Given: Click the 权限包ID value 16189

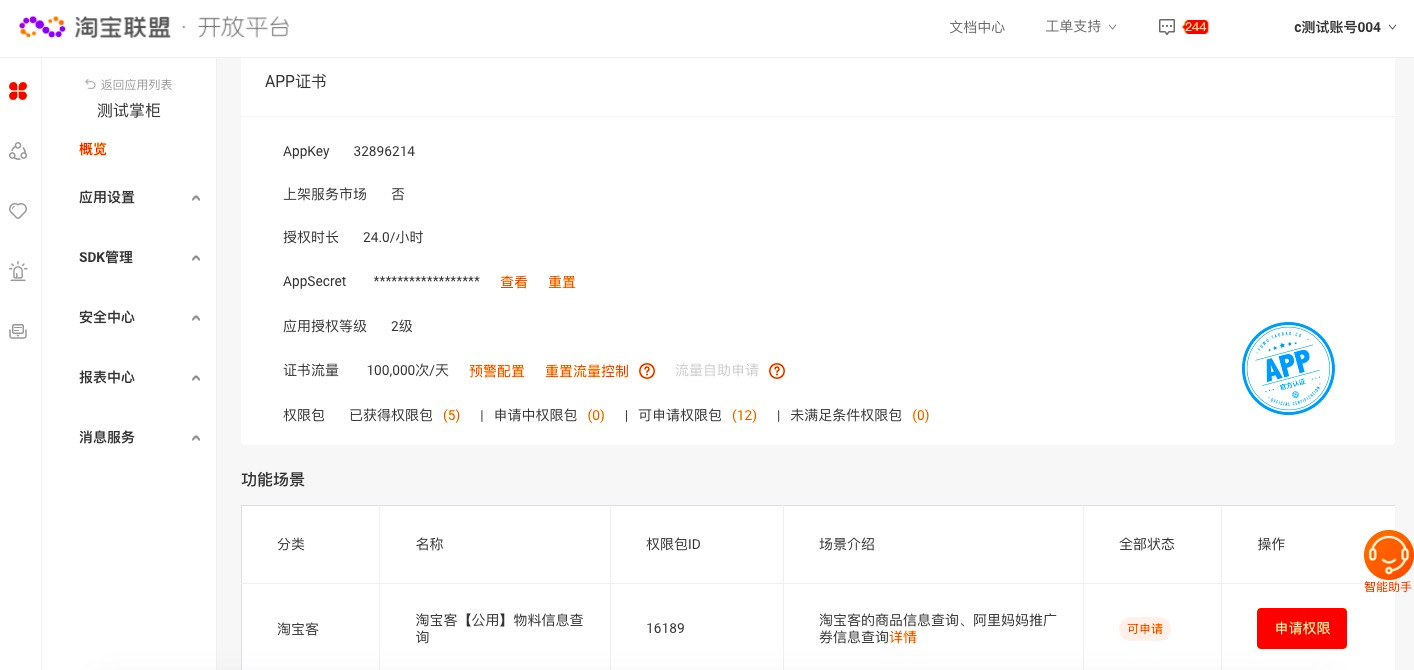Looking at the screenshot, I should [x=666, y=629].
